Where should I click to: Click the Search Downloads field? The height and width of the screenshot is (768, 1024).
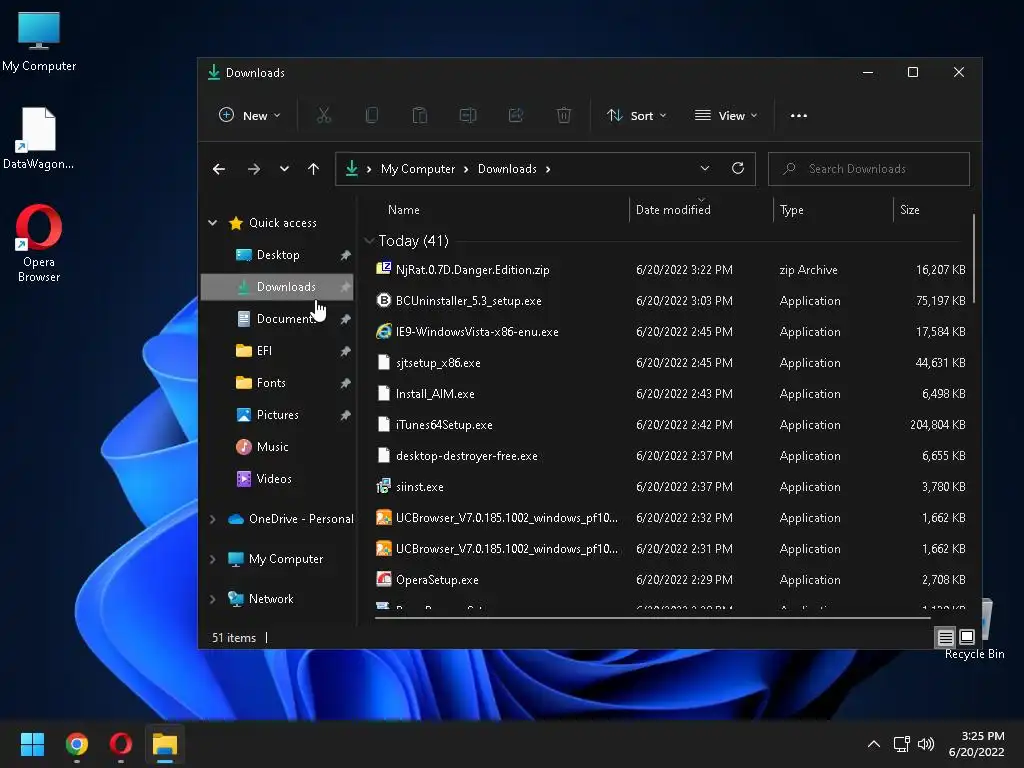click(x=869, y=168)
